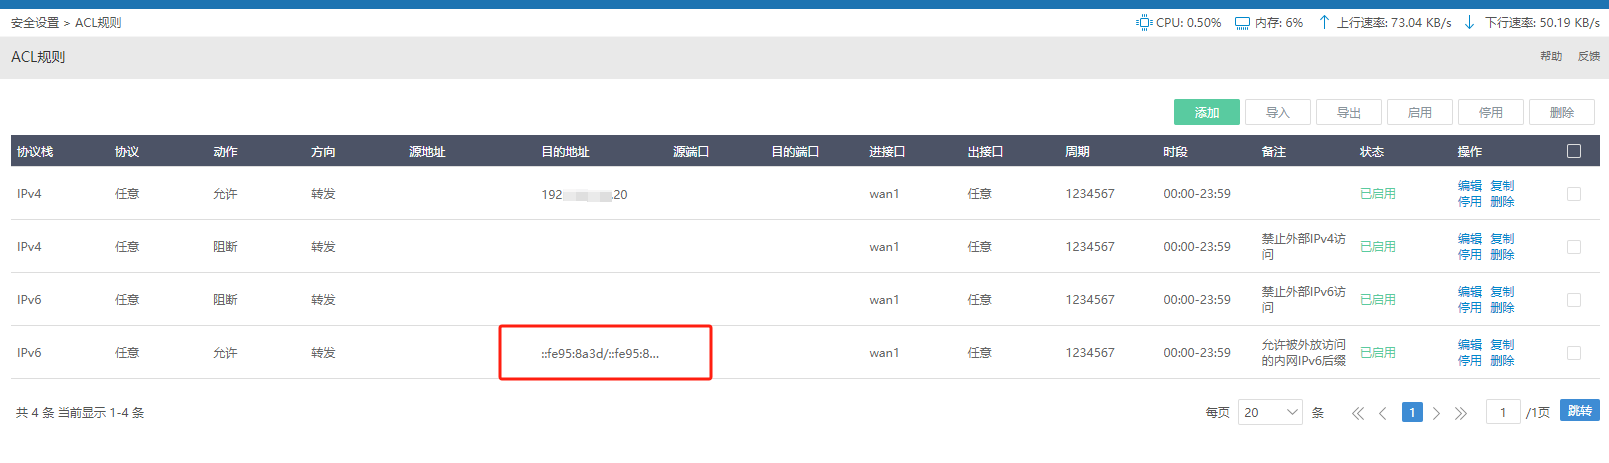This screenshot has width=1609, height=463.
Task: Click the 安全设置 breadcrumb
Action: pos(35,22)
